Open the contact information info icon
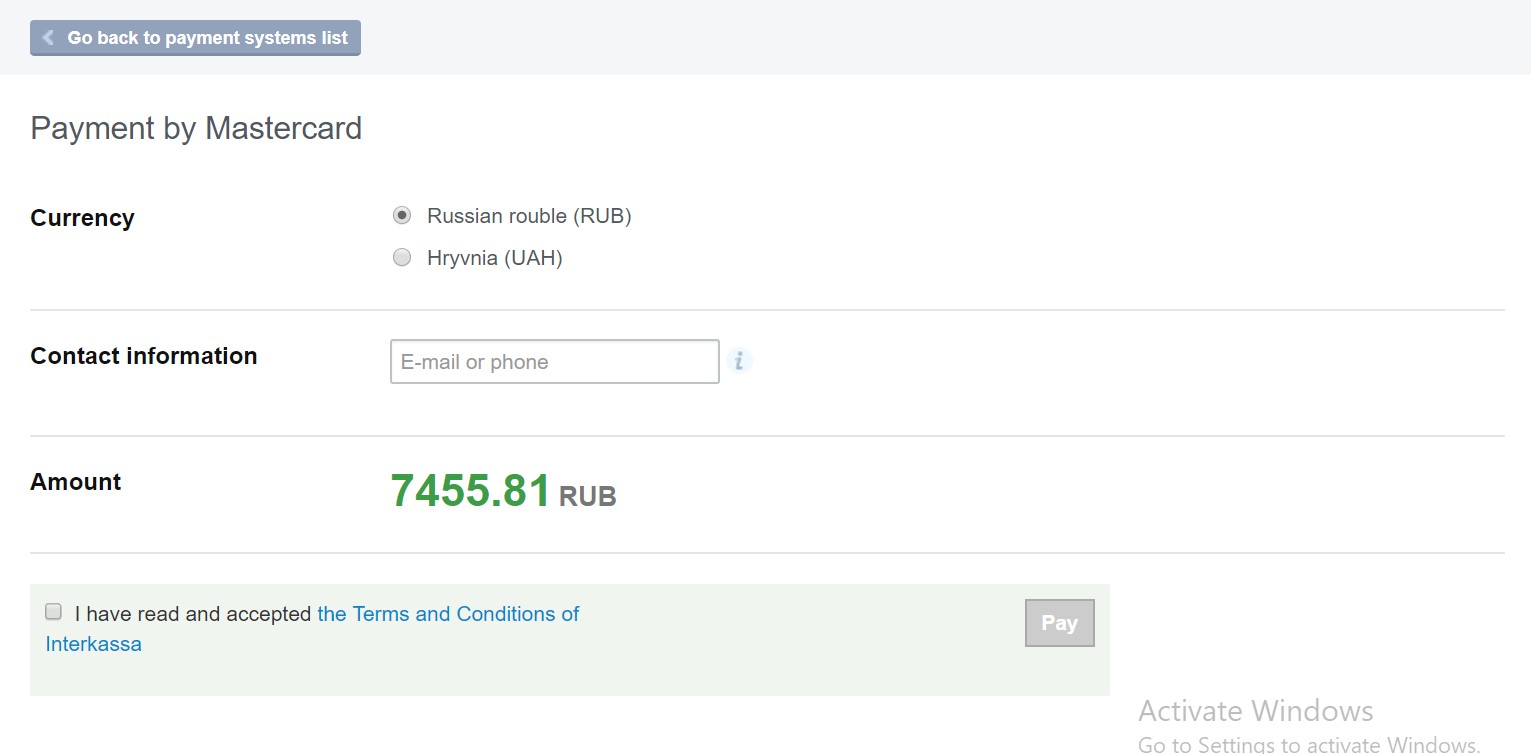 coord(739,361)
